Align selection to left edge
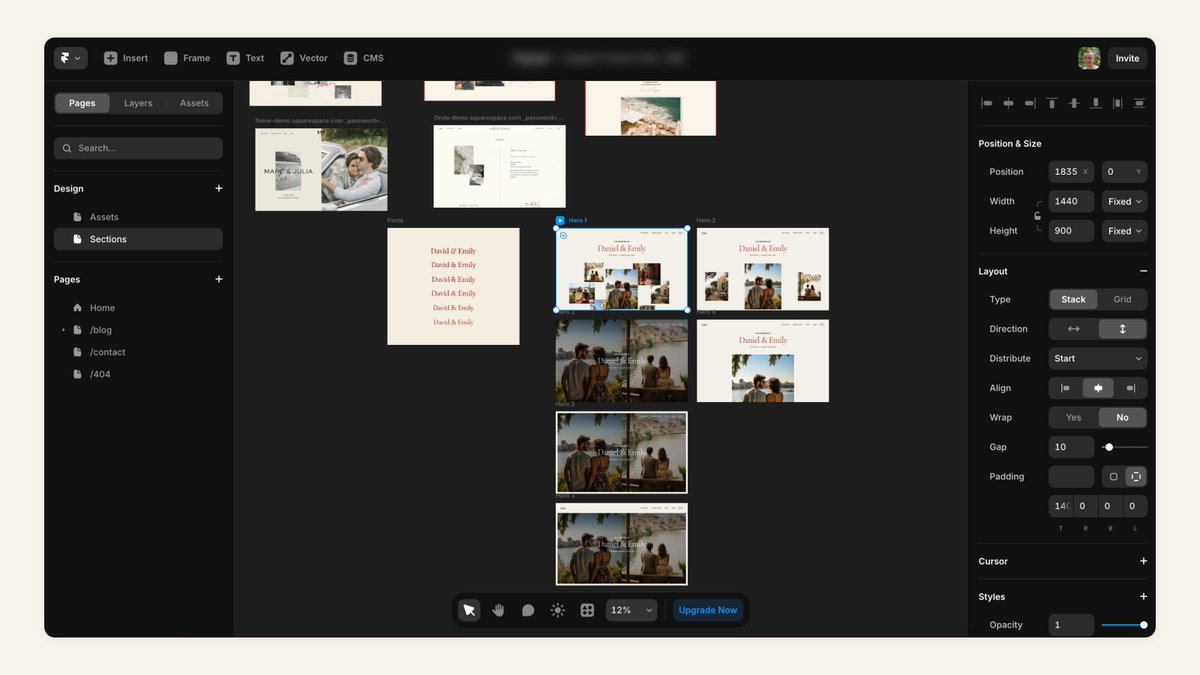This screenshot has width=1200, height=675. [x=987, y=103]
